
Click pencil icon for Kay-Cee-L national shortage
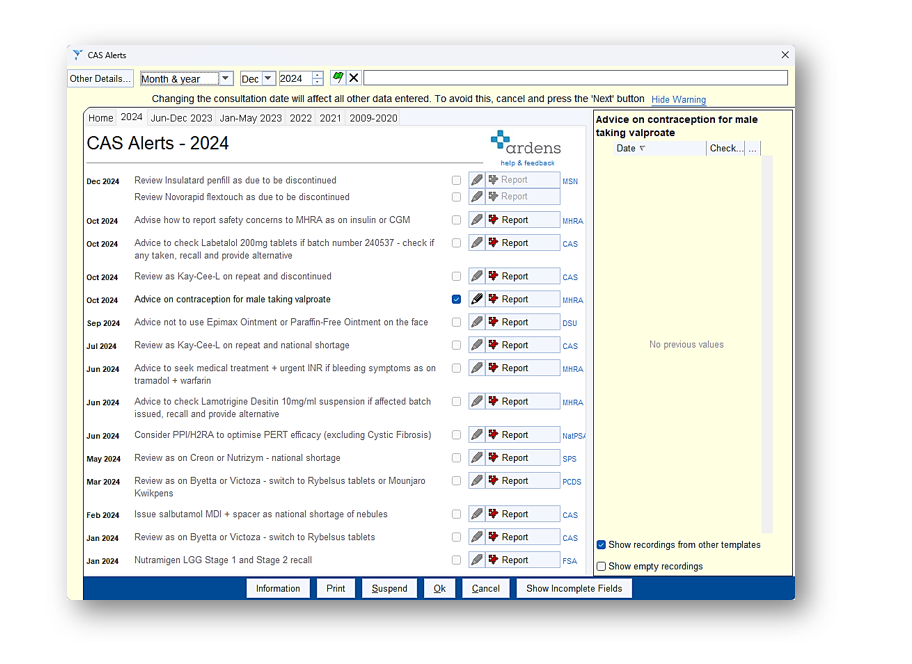(477, 345)
